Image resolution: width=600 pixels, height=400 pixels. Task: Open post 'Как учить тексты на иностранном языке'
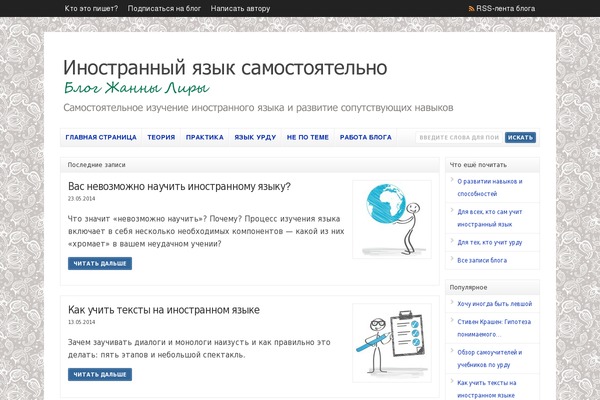point(164,310)
